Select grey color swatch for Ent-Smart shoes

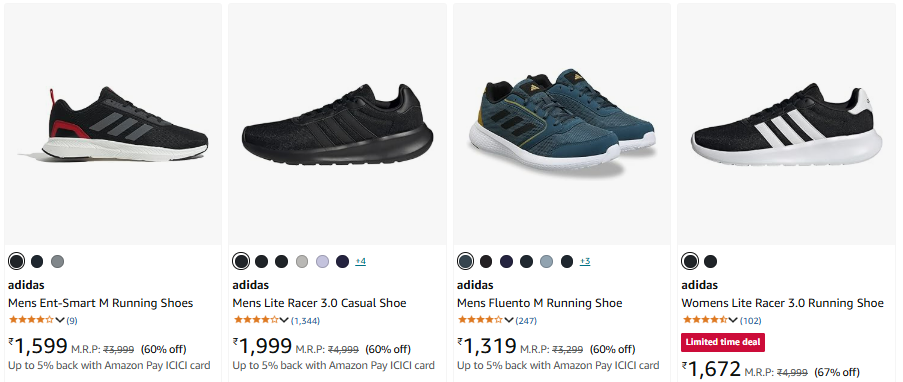tap(57, 262)
